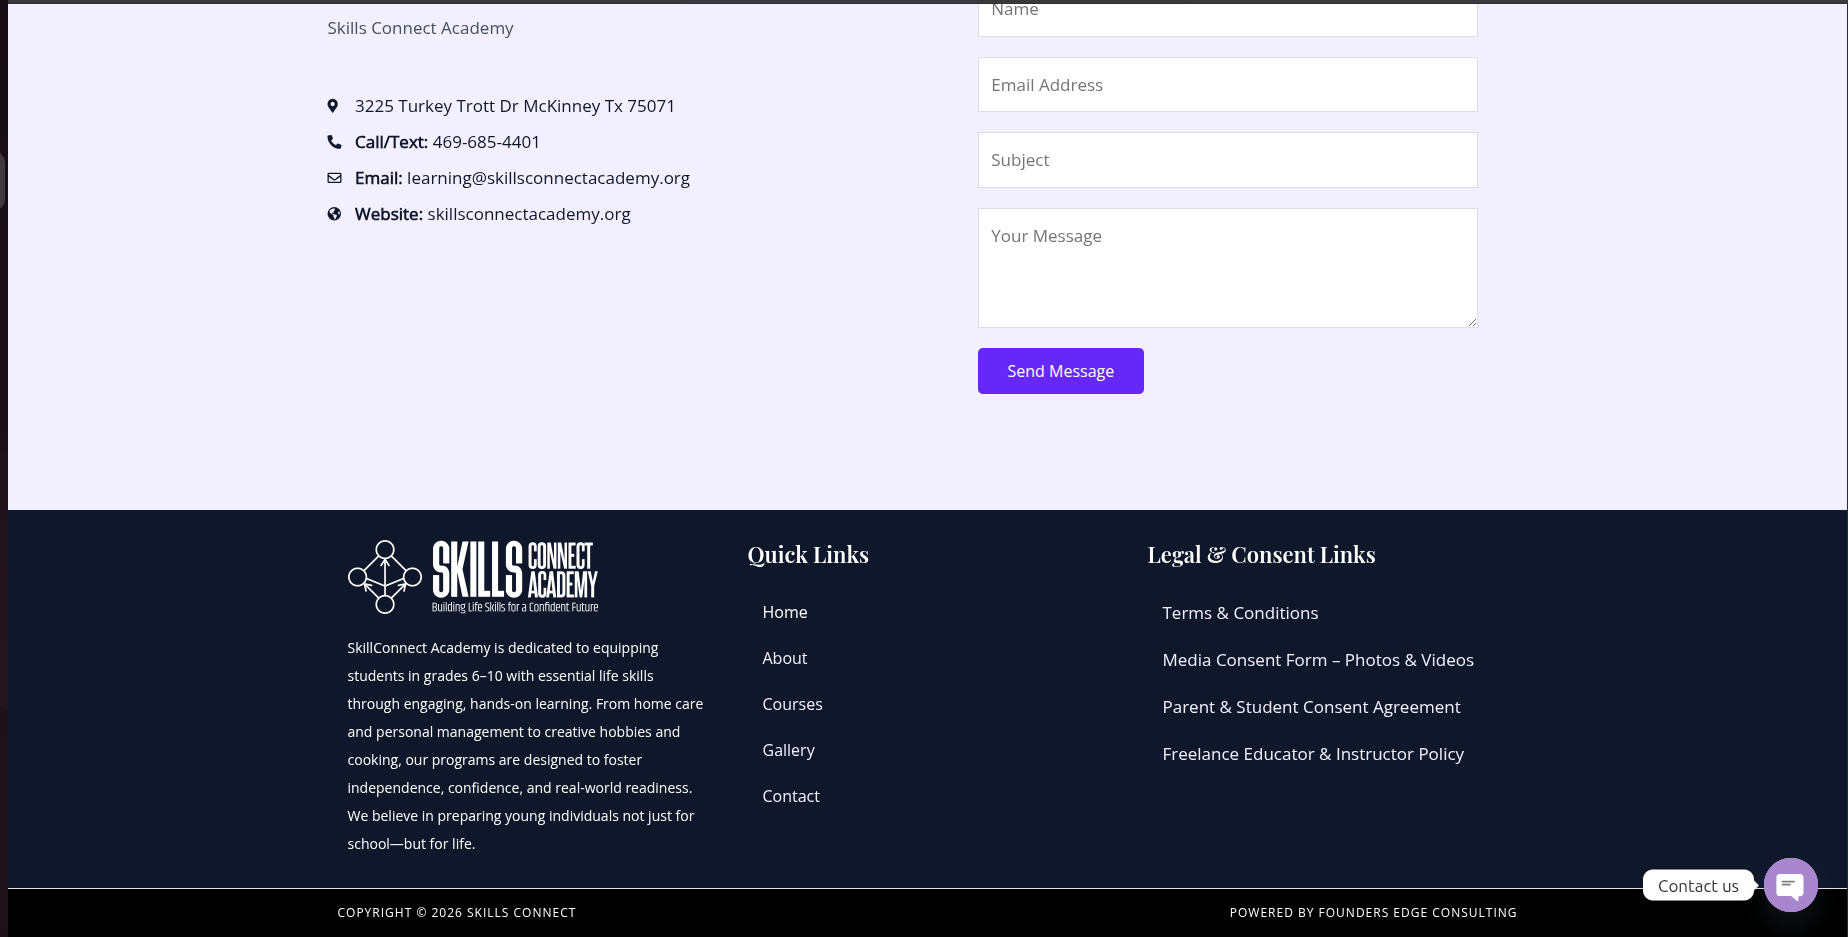The image size is (1848, 937).
Task: Open the Courses footer link
Action: click(x=792, y=704)
